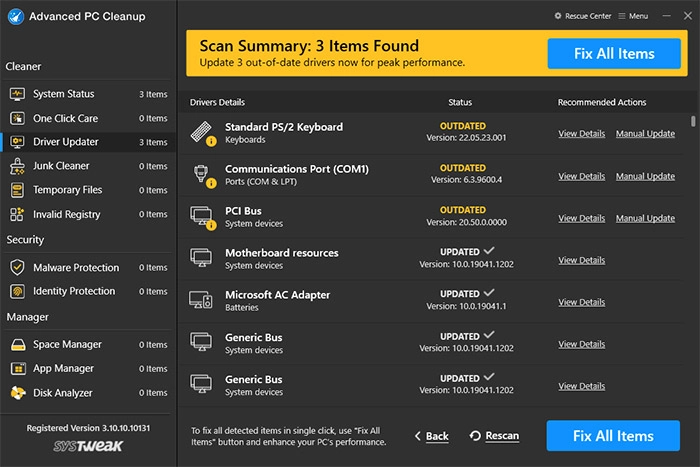700x467 pixels.
Task: View Details for Standard PS/2 Keyboard
Action: pos(582,133)
